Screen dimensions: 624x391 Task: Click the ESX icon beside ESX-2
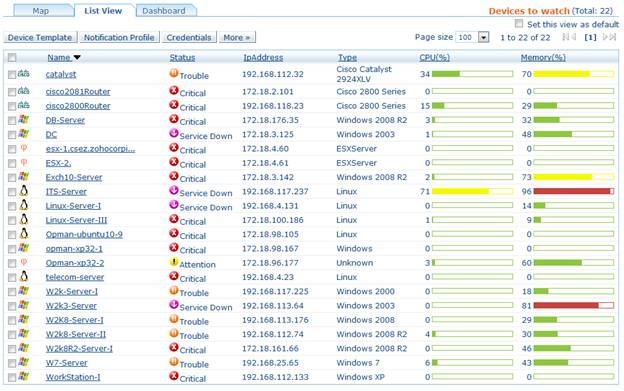(23, 162)
